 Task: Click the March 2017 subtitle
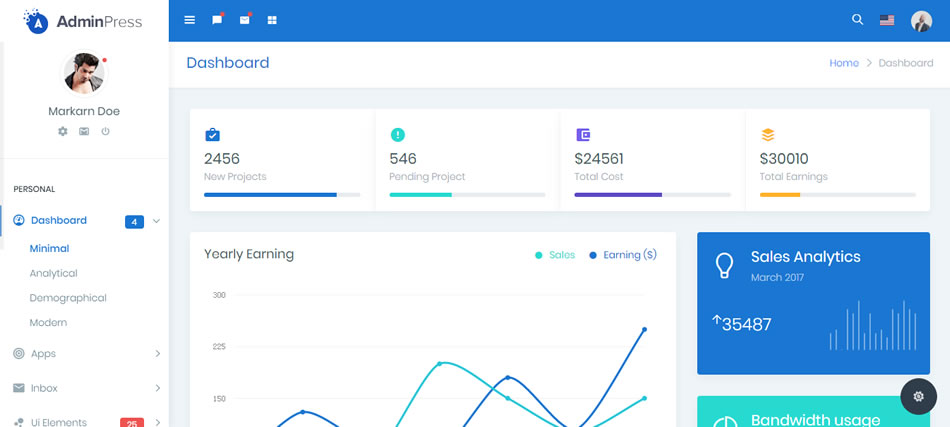[777, 278]
